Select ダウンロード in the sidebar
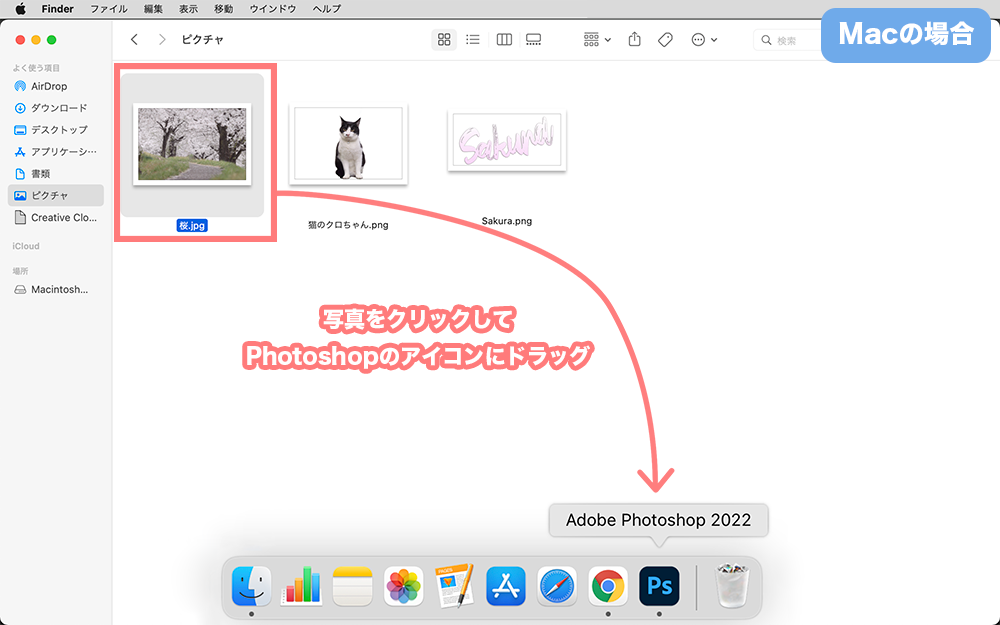This screenshot has width=1000, height=625. (x=55, y=108)
